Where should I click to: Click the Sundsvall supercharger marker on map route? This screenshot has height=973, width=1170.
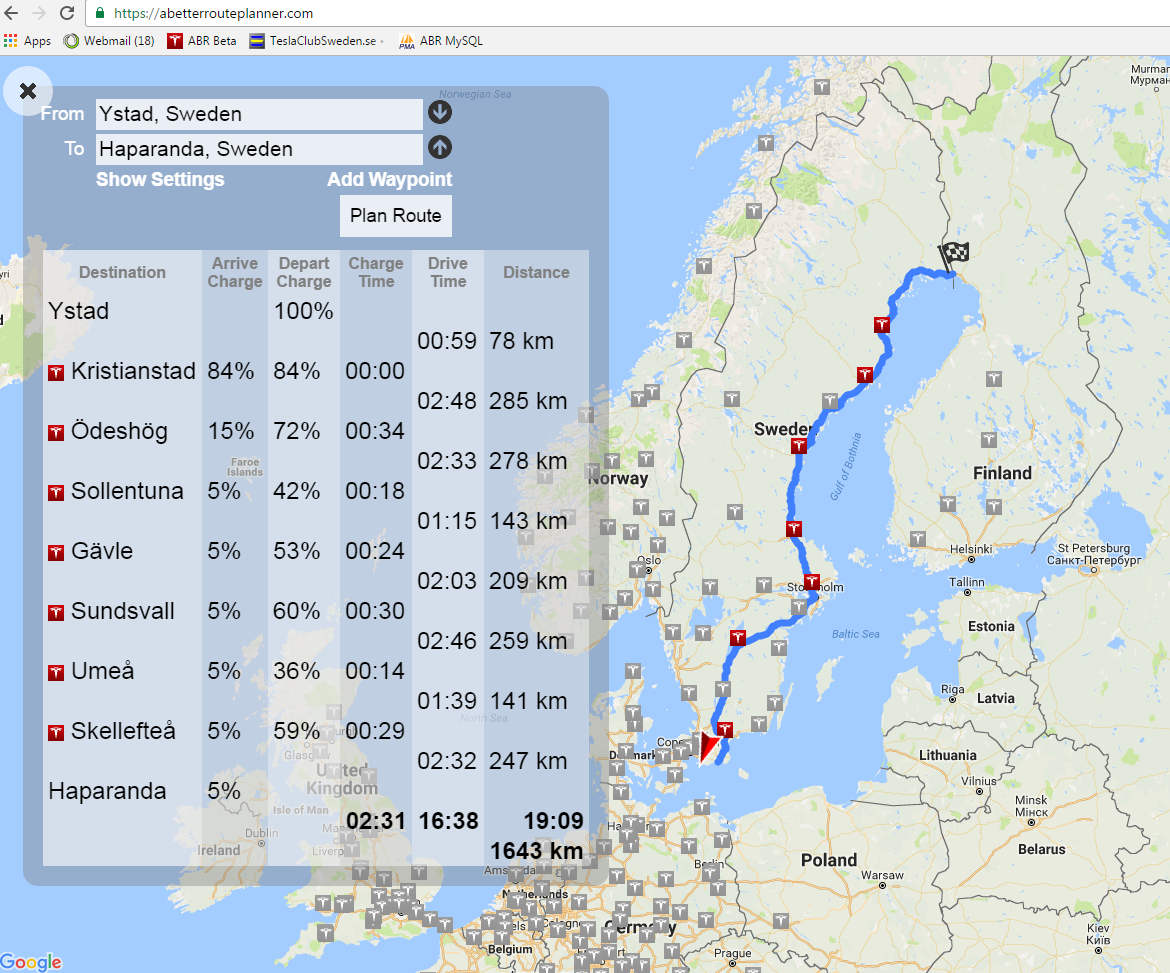(x=799, y=446)
